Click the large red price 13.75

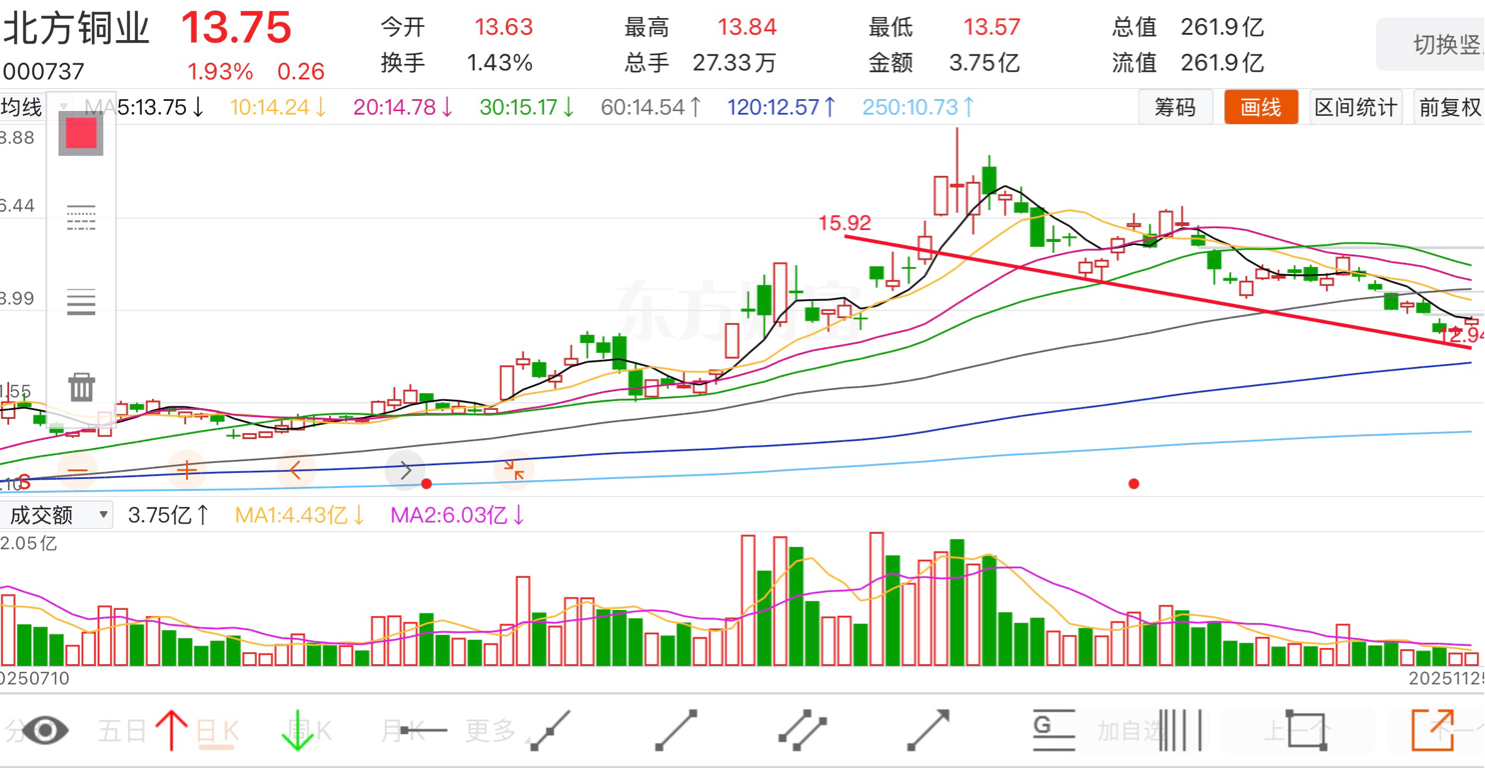[x=236, y=27]
